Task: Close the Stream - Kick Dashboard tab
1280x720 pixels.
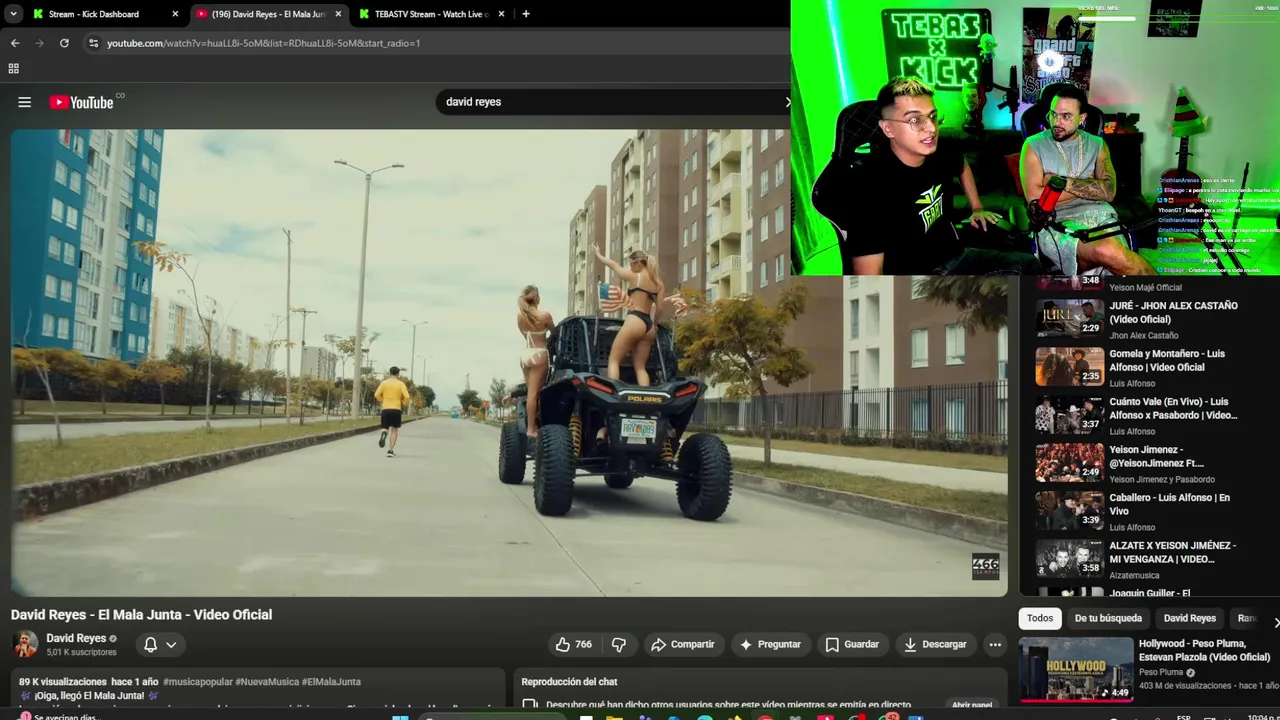Action: pyautogui.click(x=175, y=14)
